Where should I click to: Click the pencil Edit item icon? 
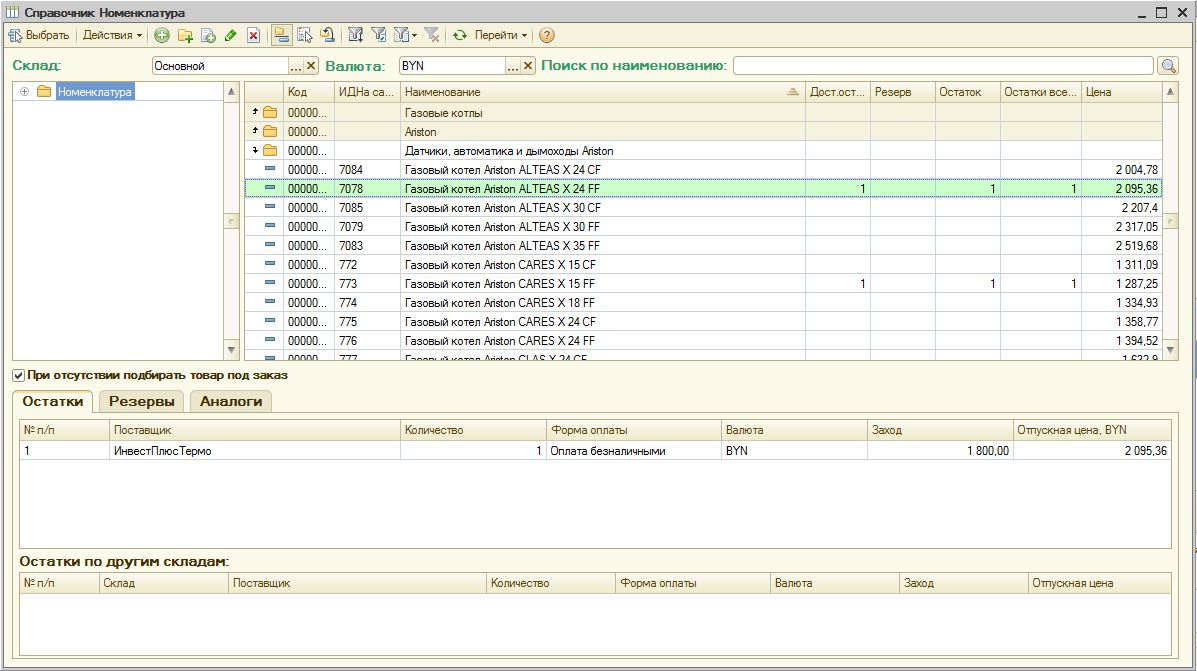click(231, 35)
